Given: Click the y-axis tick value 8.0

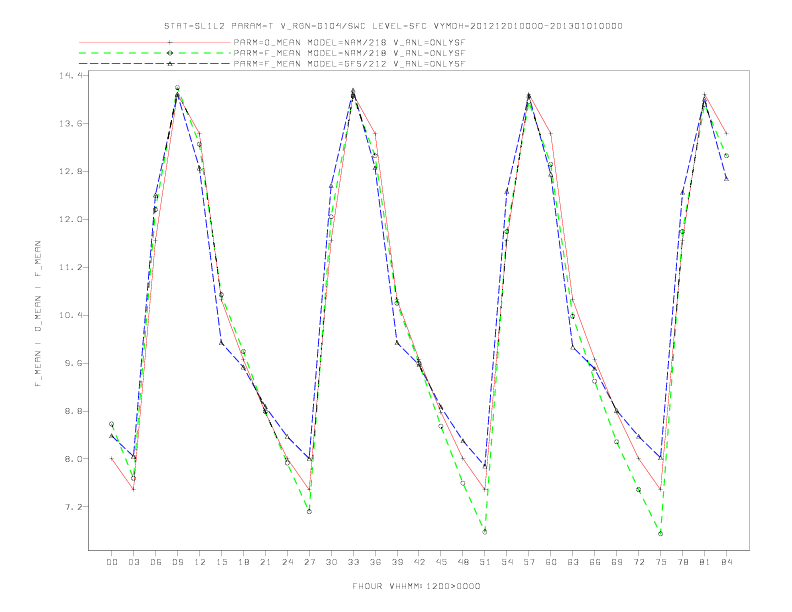Looking at the screenshot, I should (73, 459).
